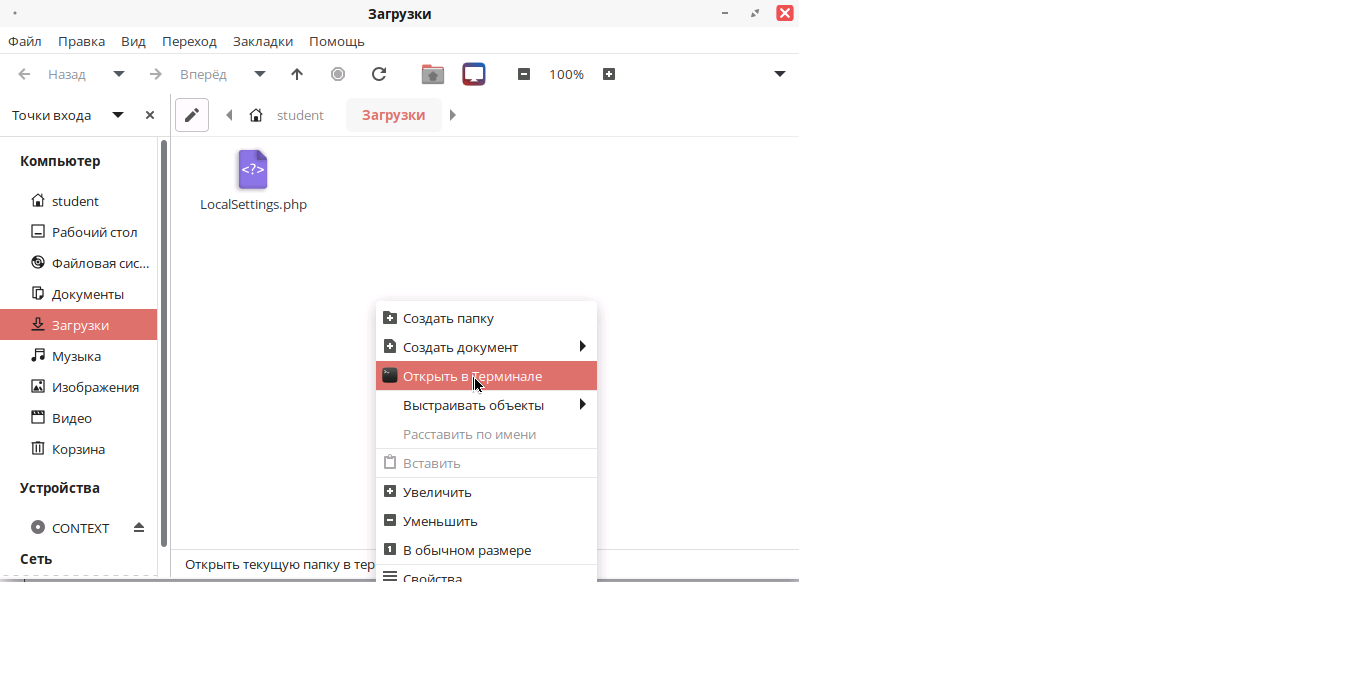This screenshot has width=1351, height=678.
Task: Expand the toolbar overflow arrow
Action: 780,74
